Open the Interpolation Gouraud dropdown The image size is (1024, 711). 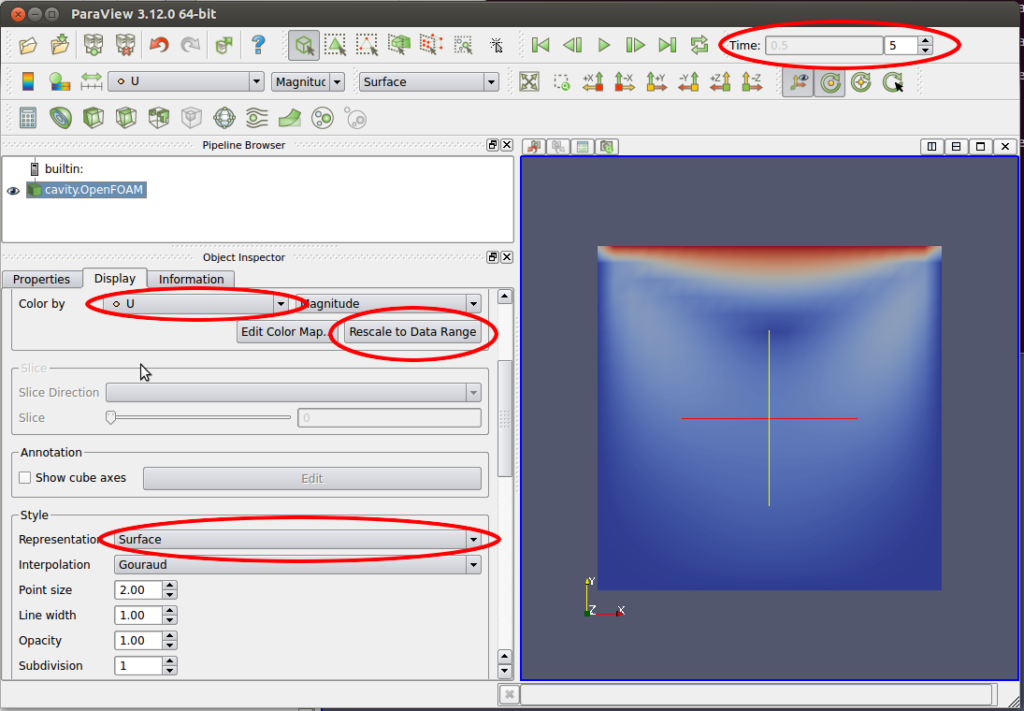click(472, 565)
